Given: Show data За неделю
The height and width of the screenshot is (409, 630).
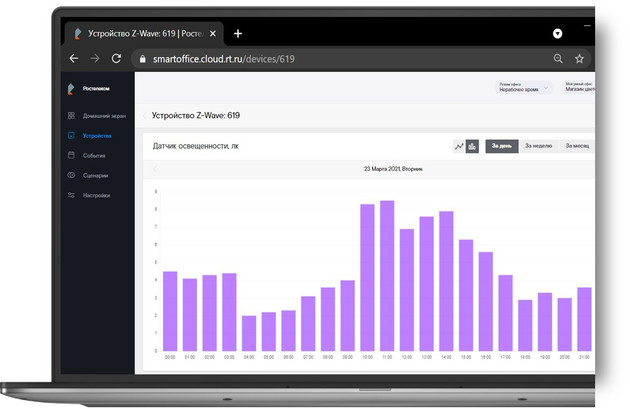Looking at the screenshot, I should point(539,146).
